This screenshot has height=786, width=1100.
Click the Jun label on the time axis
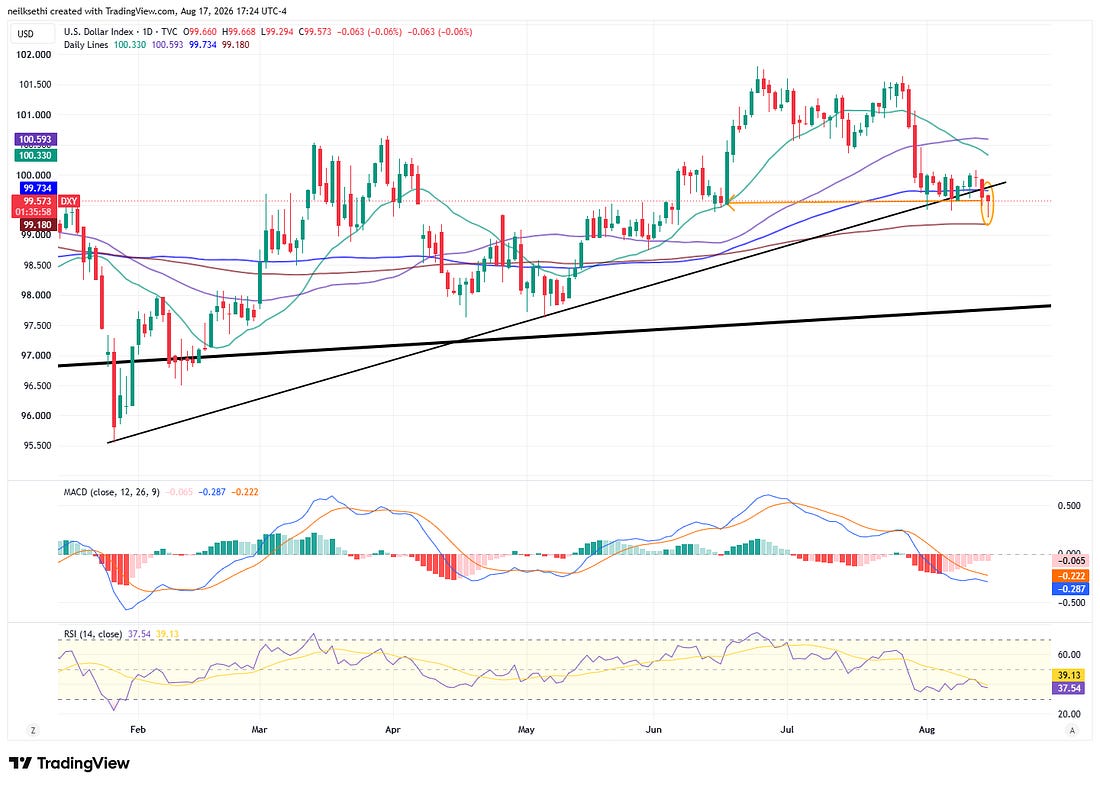tap(653, 730)
